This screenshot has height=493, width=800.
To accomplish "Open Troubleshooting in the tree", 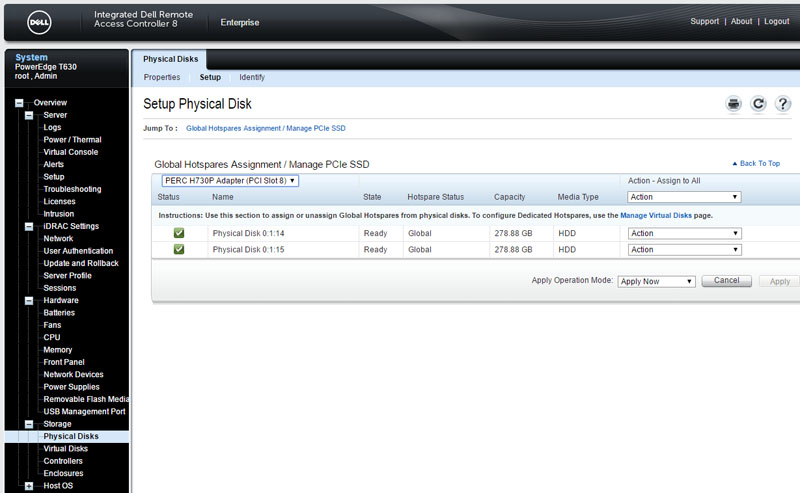I will coord(72,189).
